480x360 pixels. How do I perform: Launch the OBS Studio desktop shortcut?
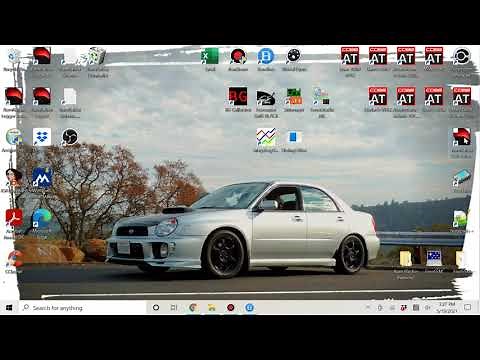tap(70, 137)
